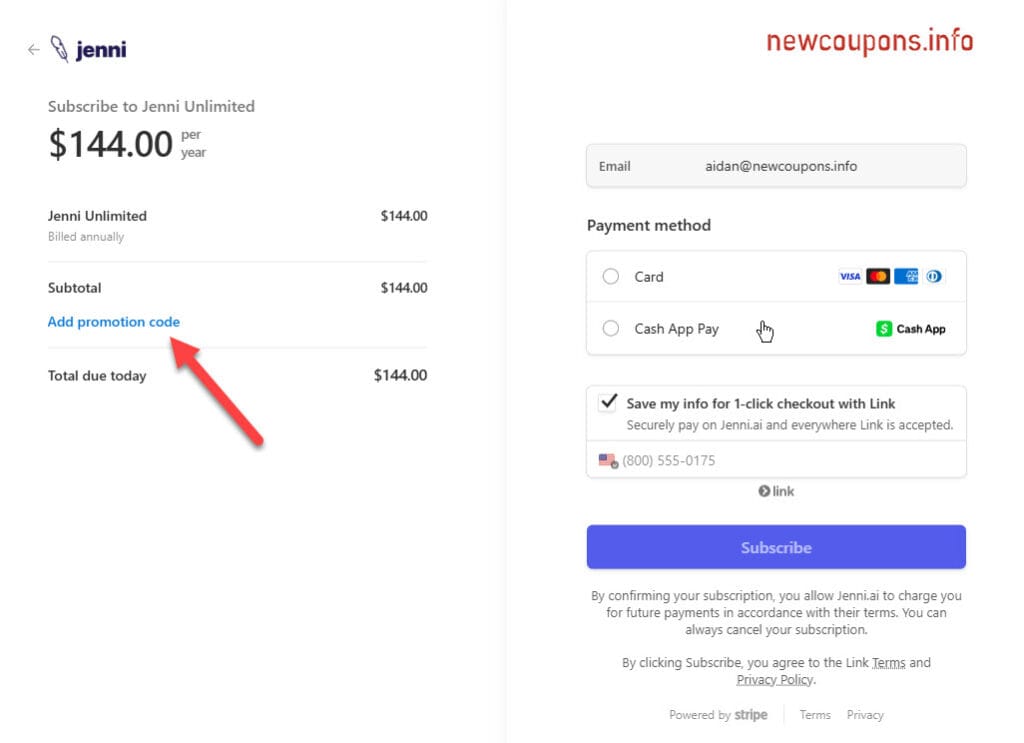Click Powered by Stripe link
1024x743 pixels.
tap(718, 715)
